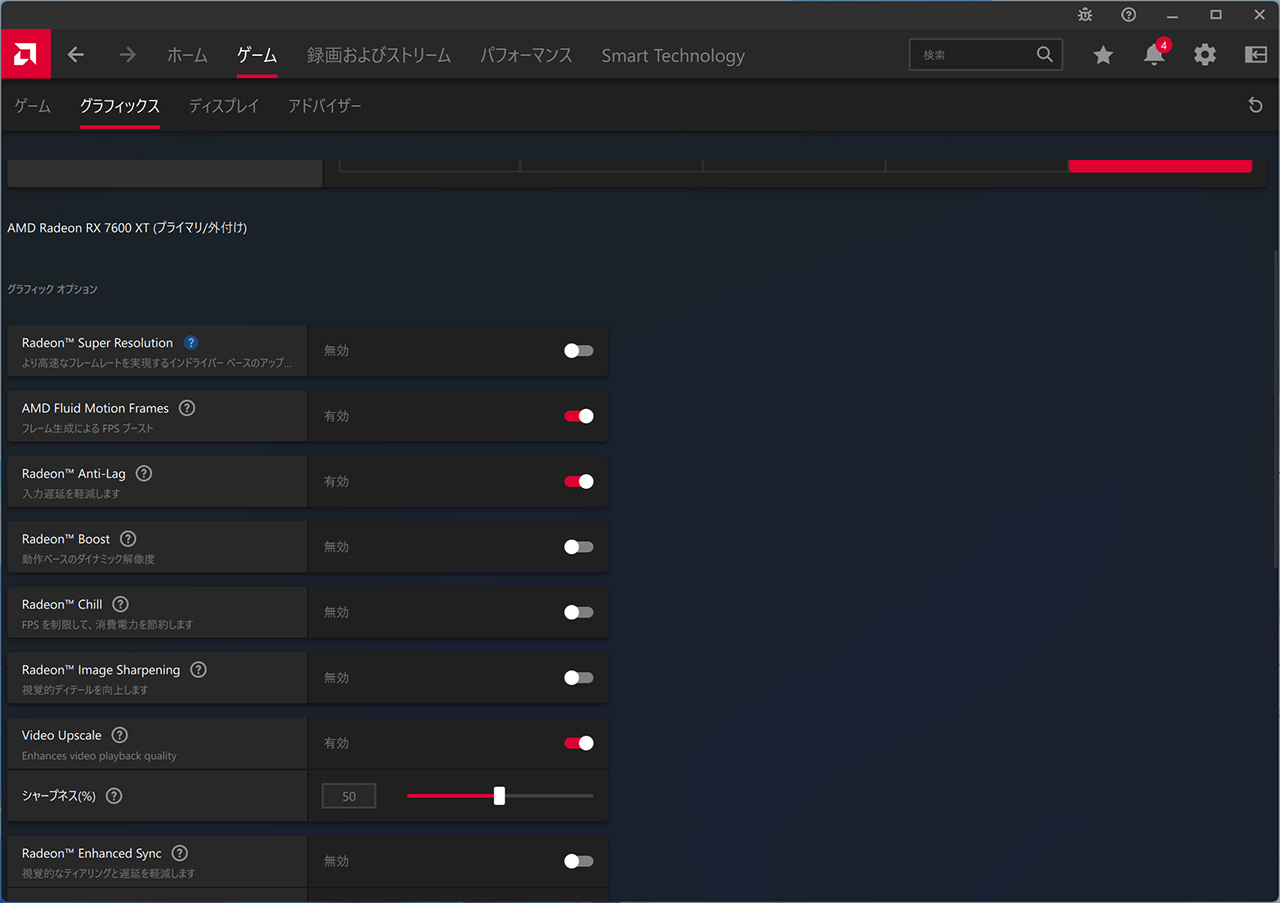Image resolution: width=1280 pixels, height=903 pixels.
Task: Enable Radeon Boost switch
Action: [x=579, y=547]
